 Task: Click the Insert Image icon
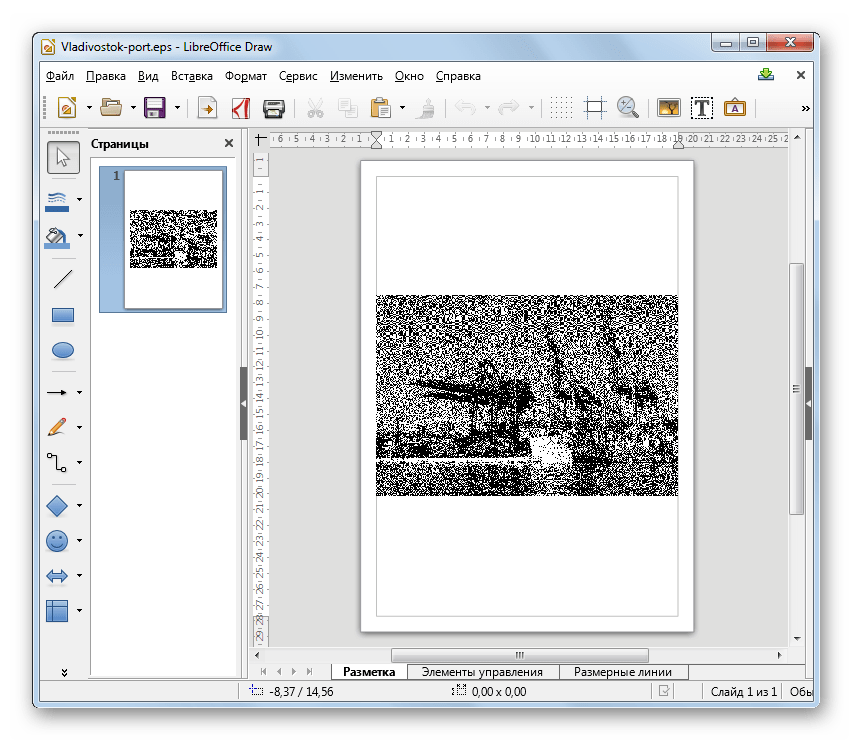coord(669,107)
